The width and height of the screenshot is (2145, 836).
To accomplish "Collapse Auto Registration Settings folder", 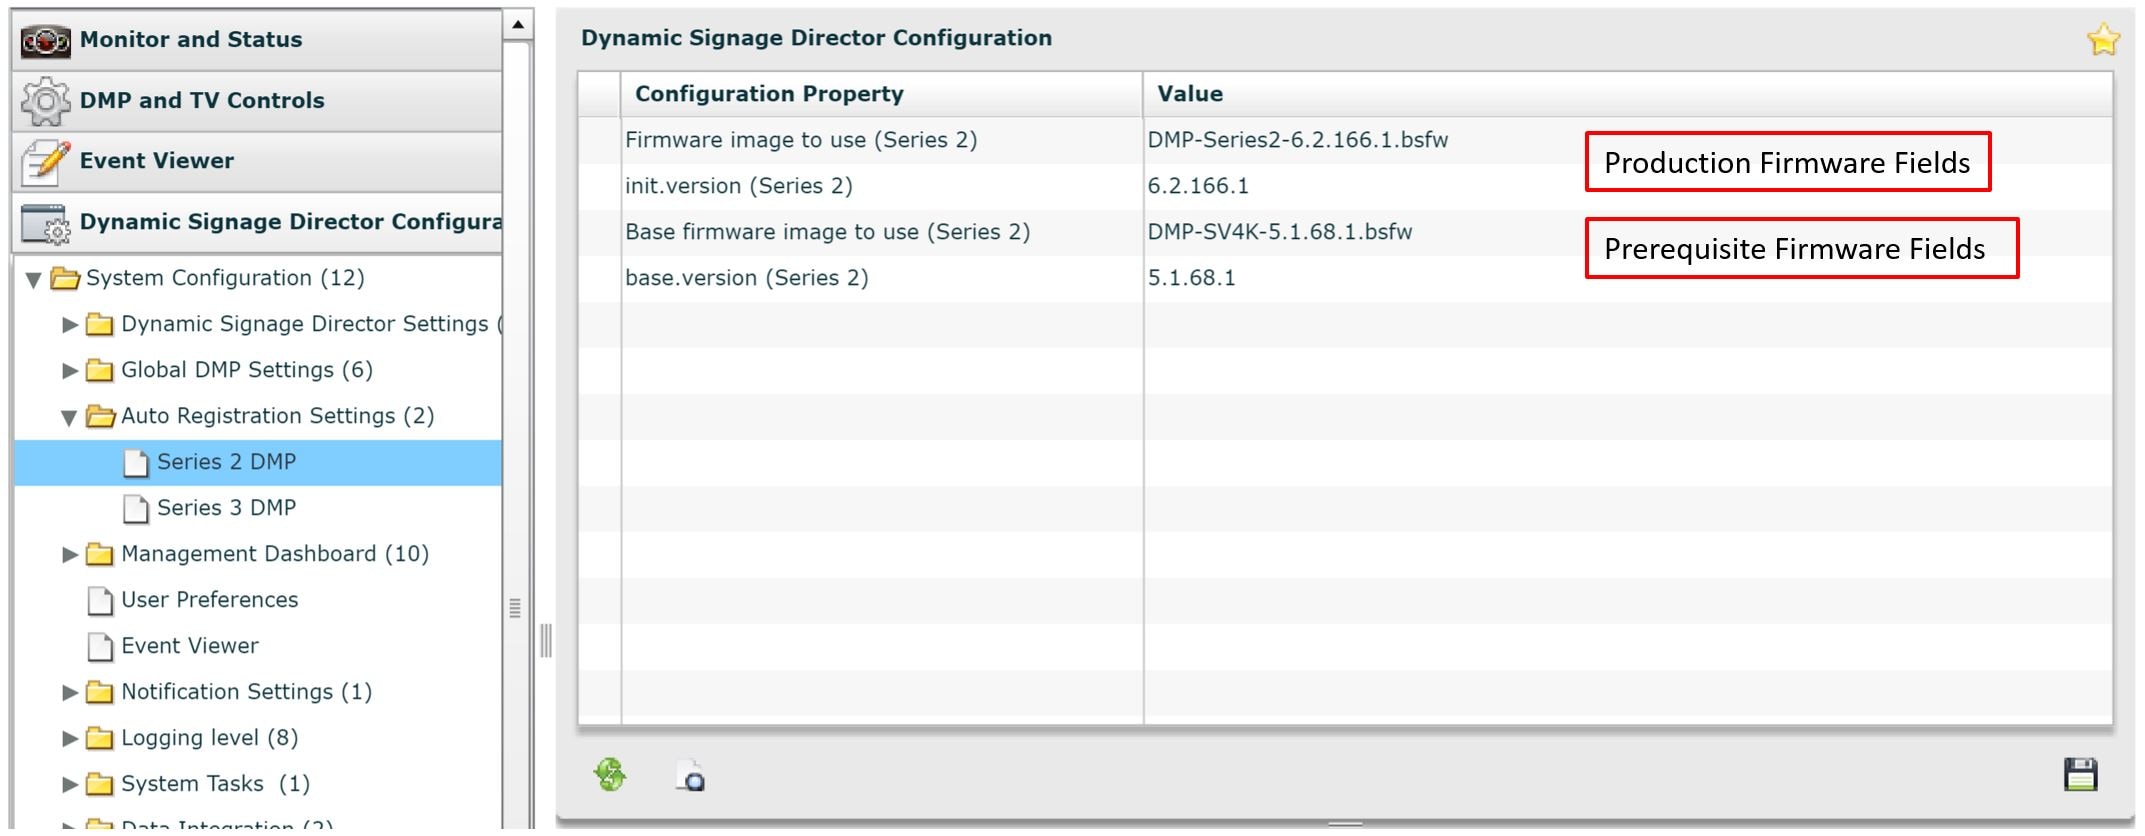I will 69,418.
